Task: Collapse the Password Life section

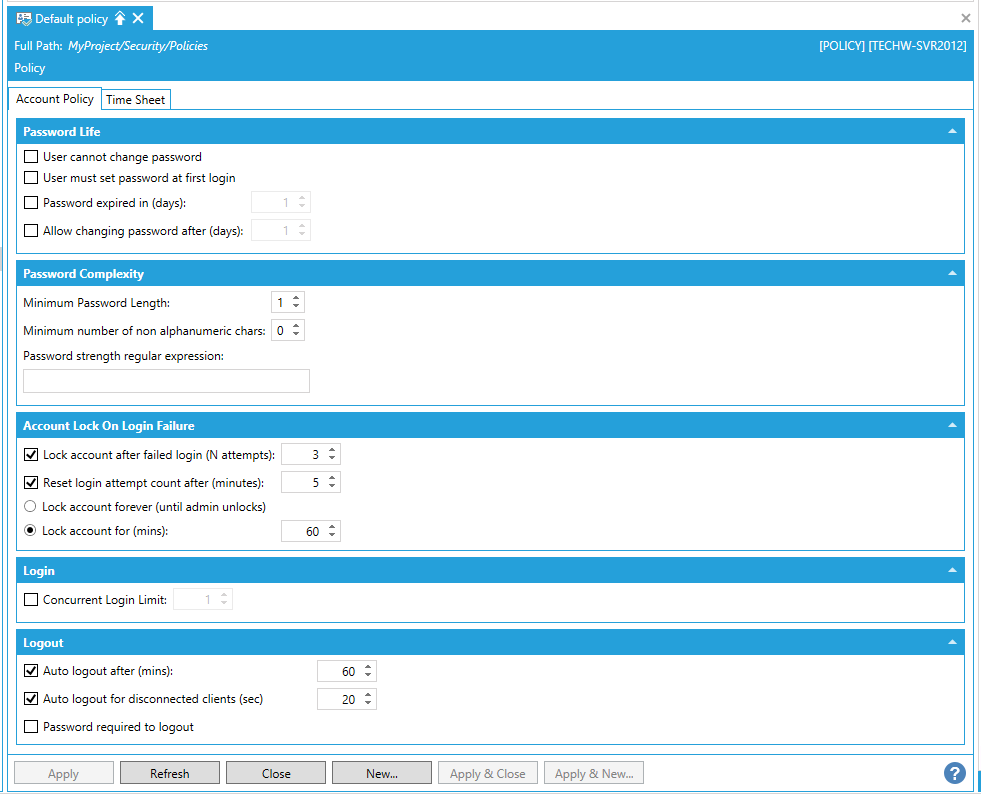Action: (x=950, y=132)
